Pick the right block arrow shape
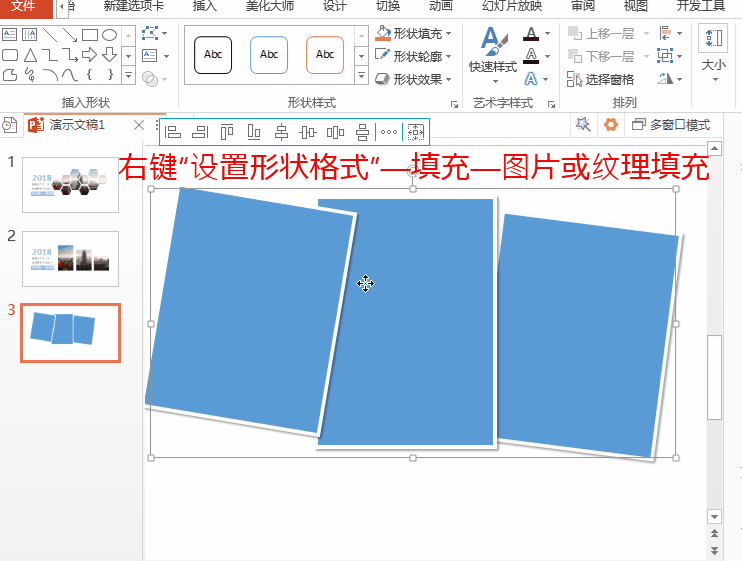The image size is (742, 561). [x=89, y=55]
